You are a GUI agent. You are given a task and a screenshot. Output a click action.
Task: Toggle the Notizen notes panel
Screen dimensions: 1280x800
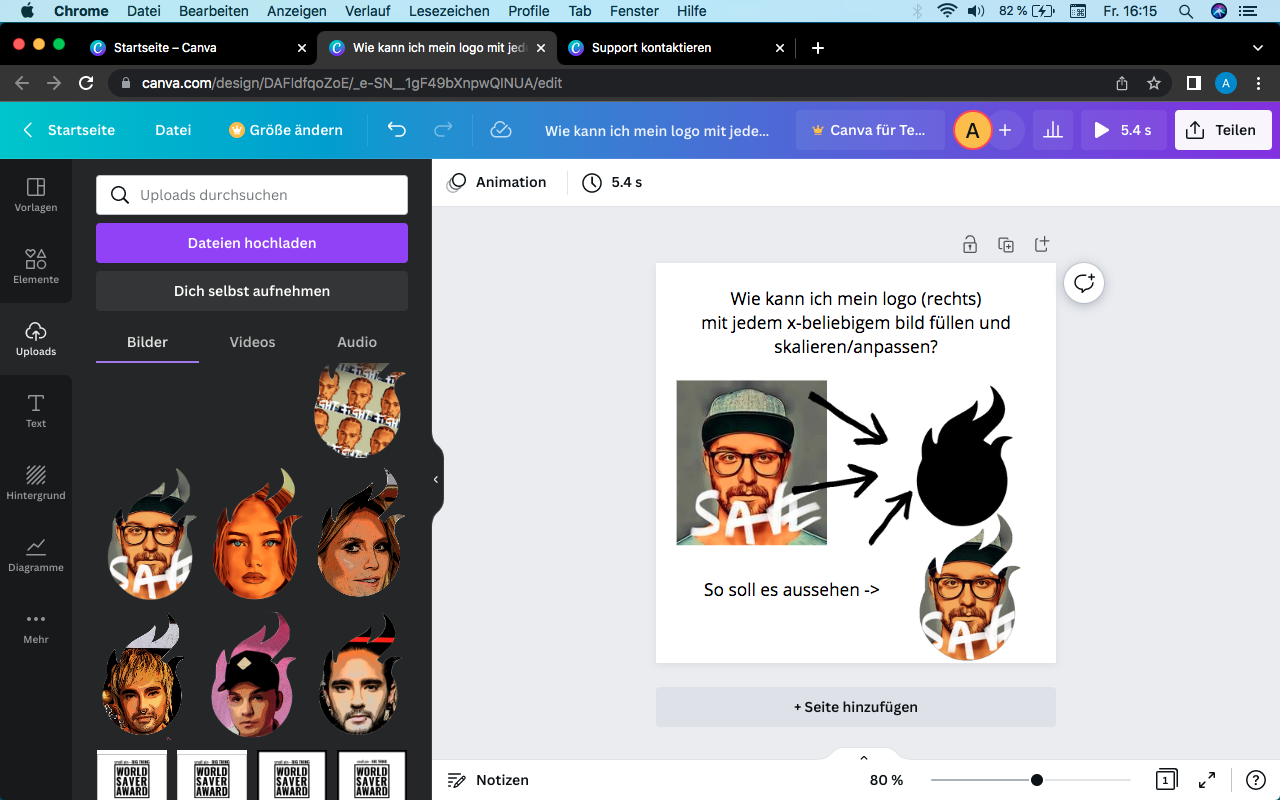488,780
